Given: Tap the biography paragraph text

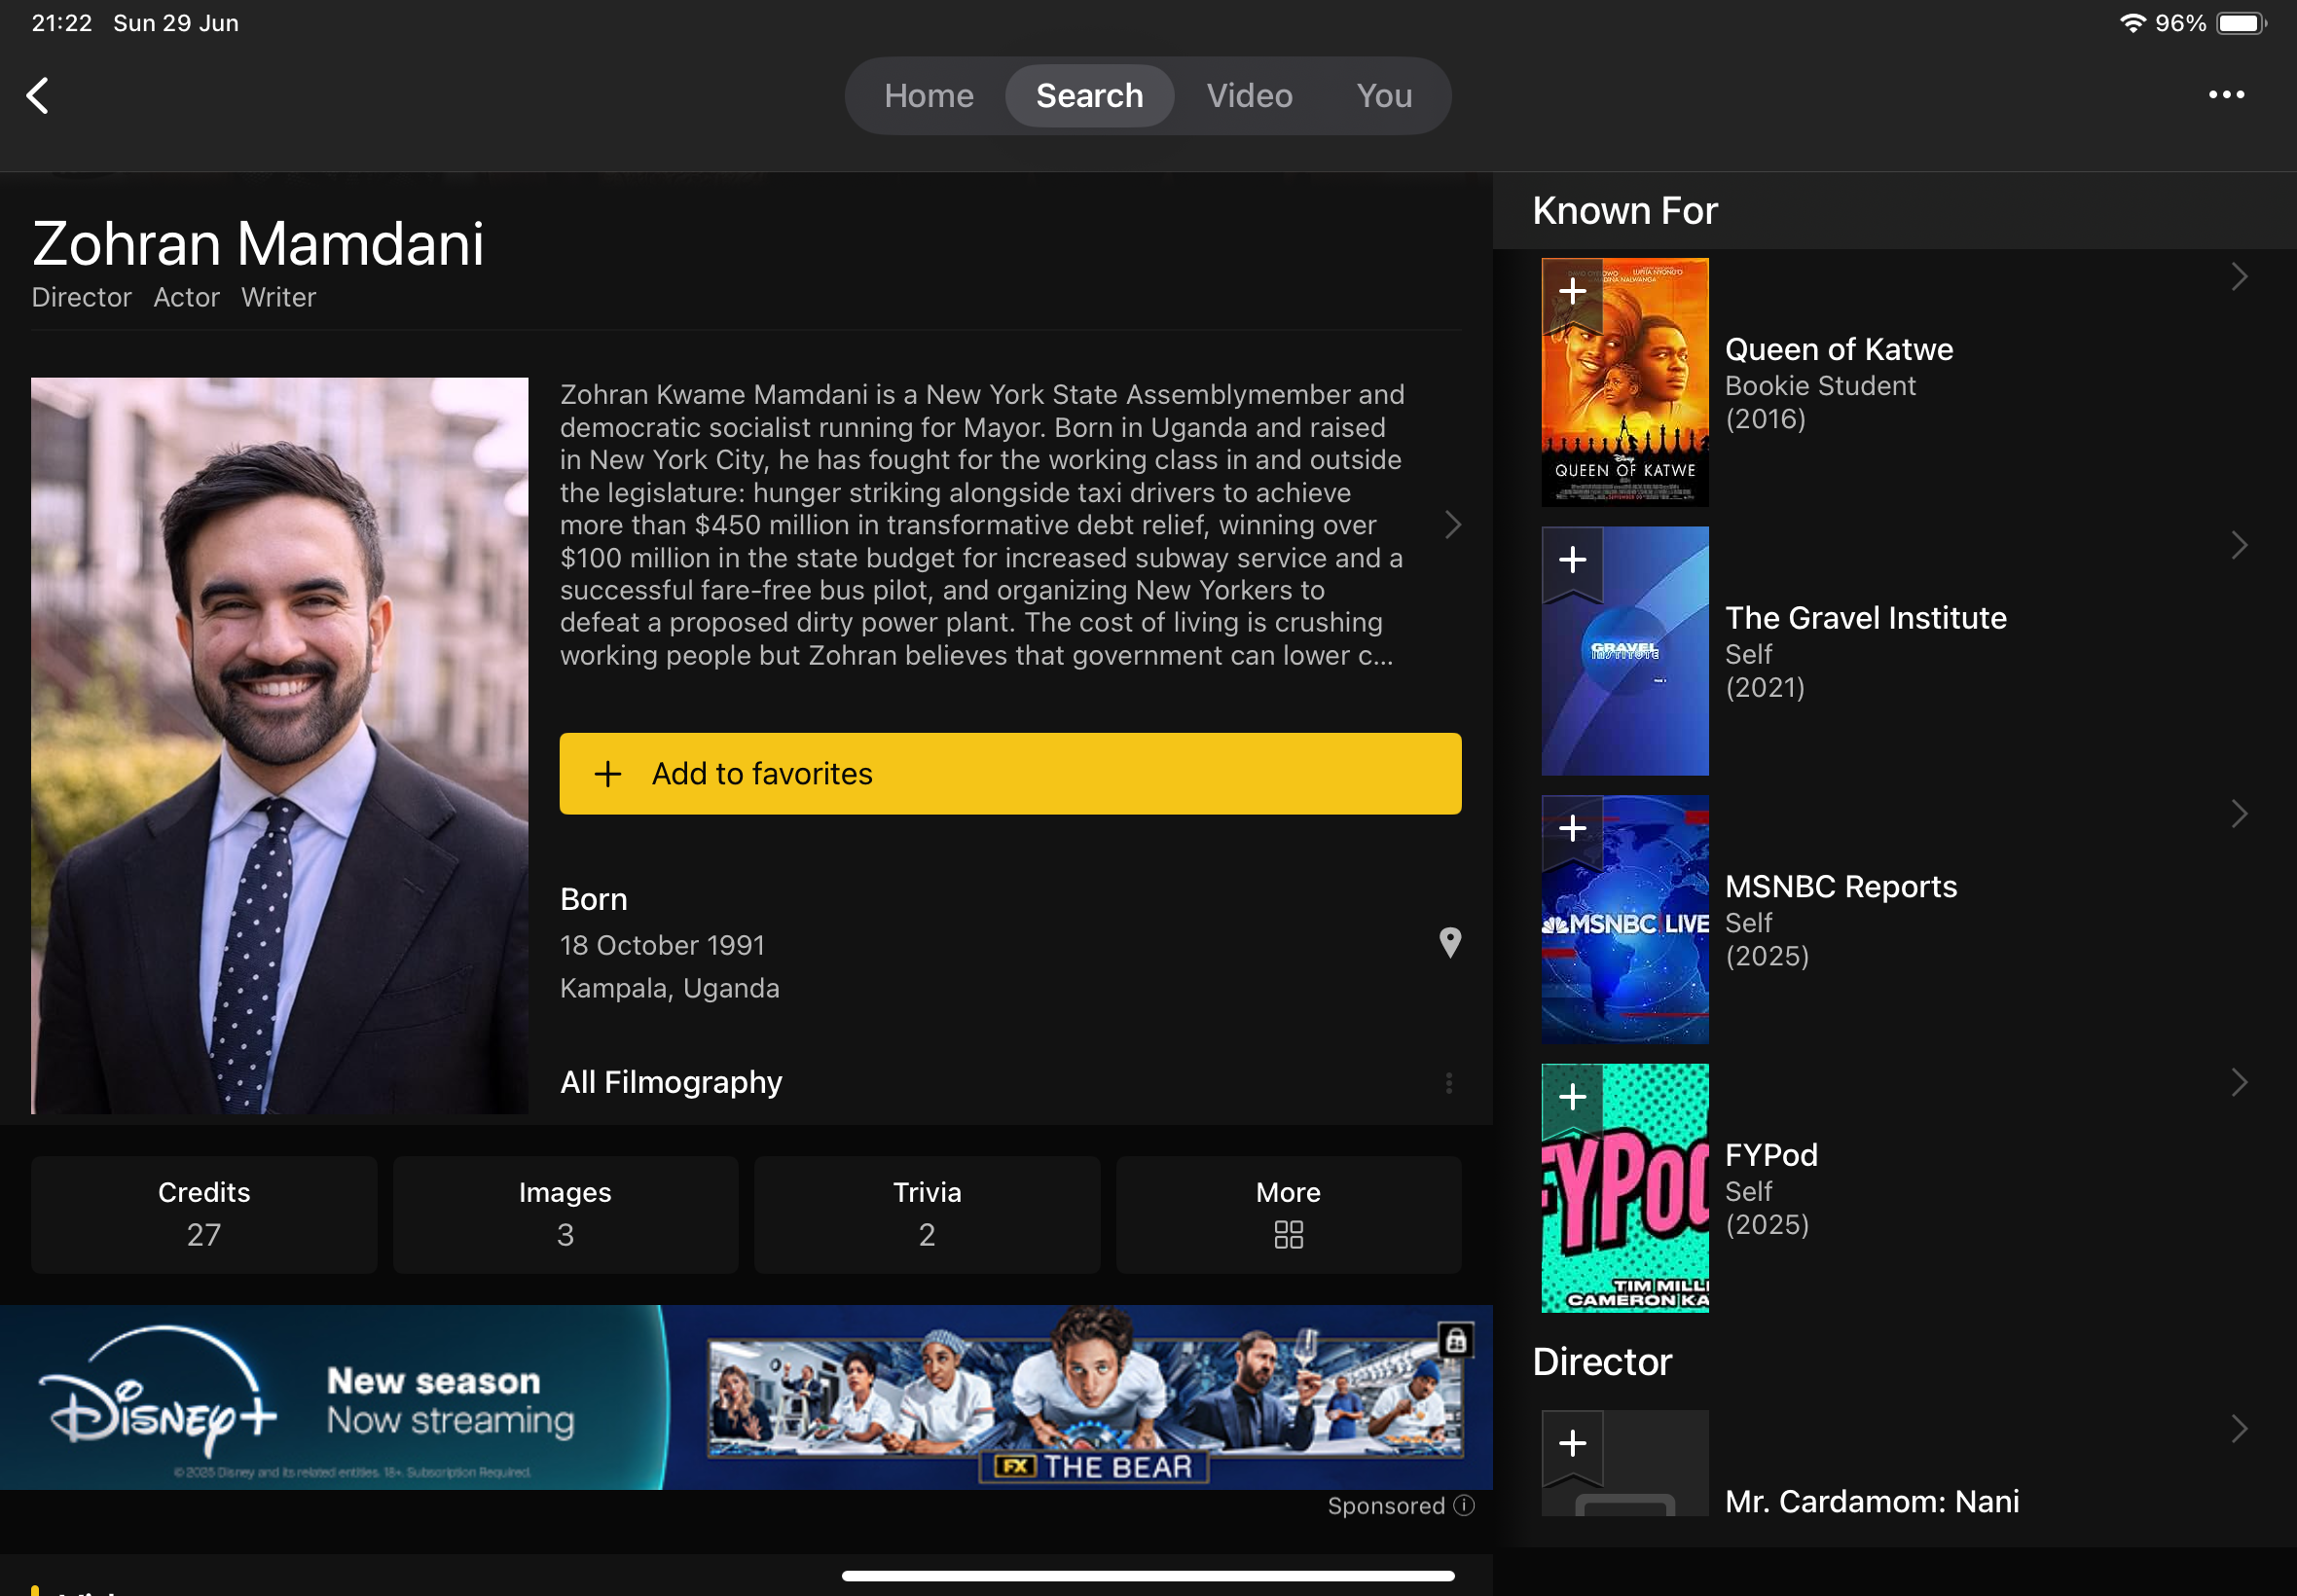Looking at the screenshot, I should (x=983, y=525).
